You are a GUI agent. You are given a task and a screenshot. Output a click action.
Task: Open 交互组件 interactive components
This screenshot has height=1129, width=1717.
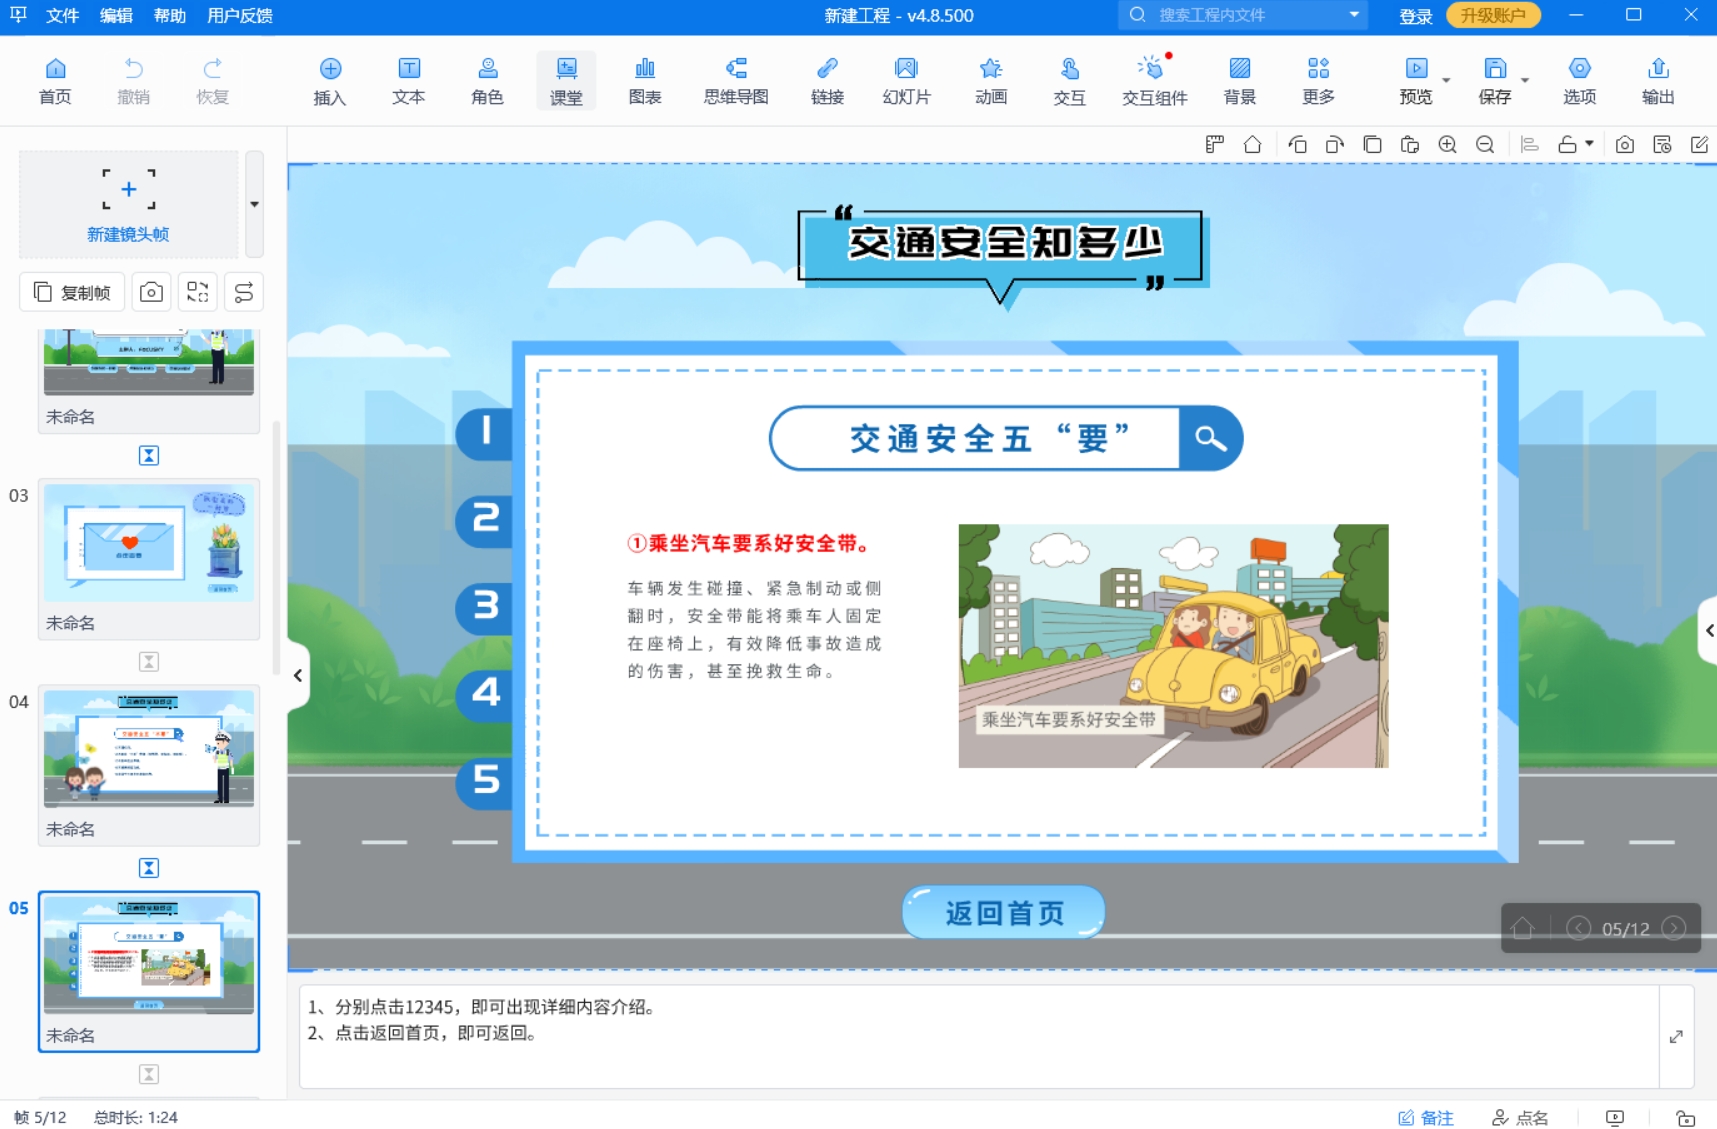click(1154, 80)
